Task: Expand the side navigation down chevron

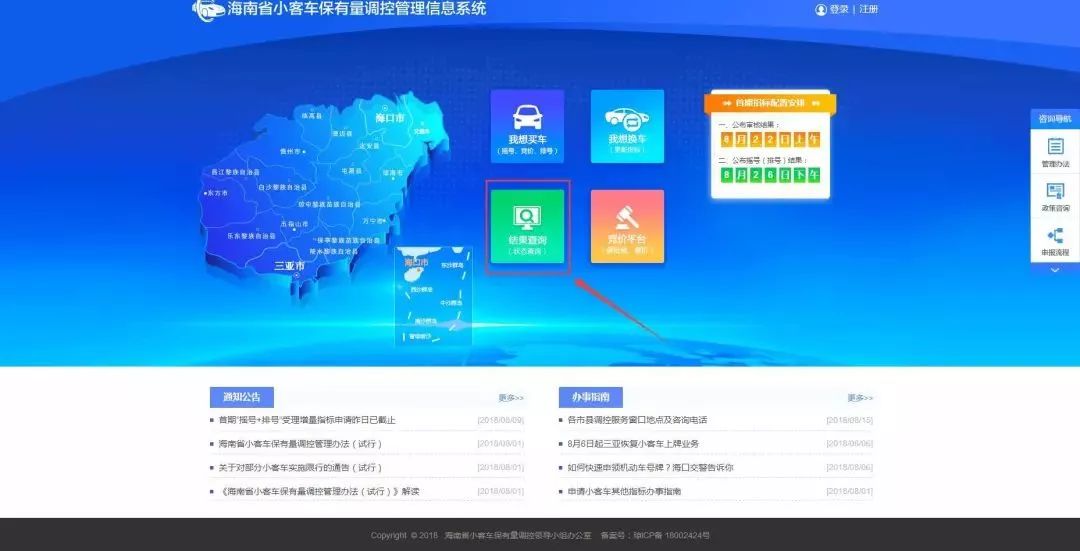Action: (1055, 271)
